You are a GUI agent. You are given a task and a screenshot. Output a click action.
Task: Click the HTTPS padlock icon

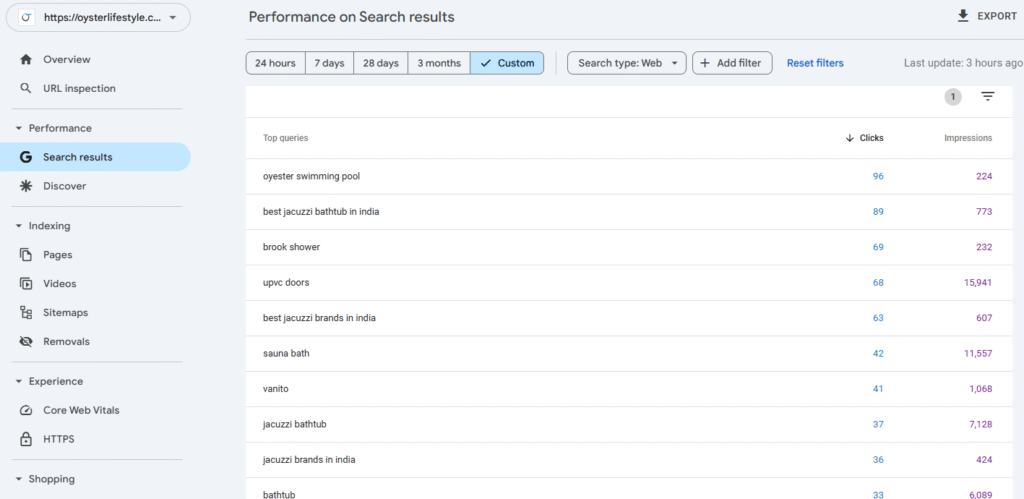point(26,439)
